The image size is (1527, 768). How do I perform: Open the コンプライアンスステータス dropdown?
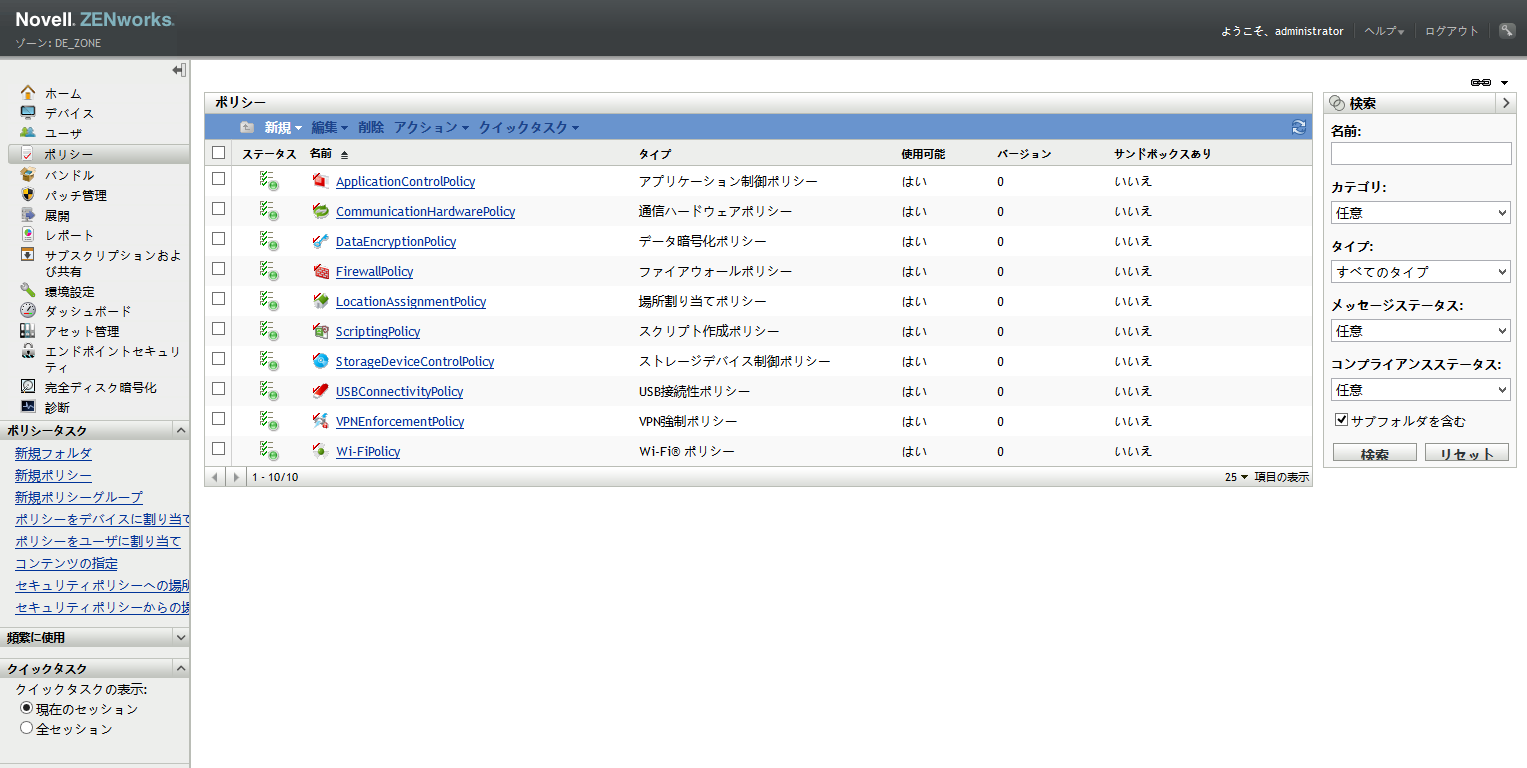[1421, 390]
